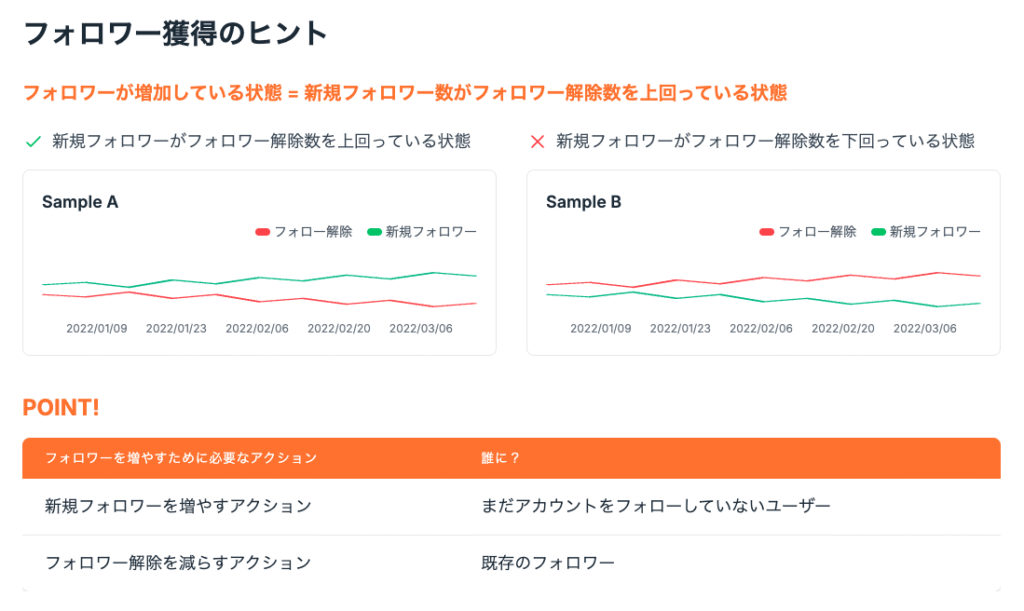Click the 既存のフォロワー table cell
Screen dimensions: 1024x611
tap(548, 563)
